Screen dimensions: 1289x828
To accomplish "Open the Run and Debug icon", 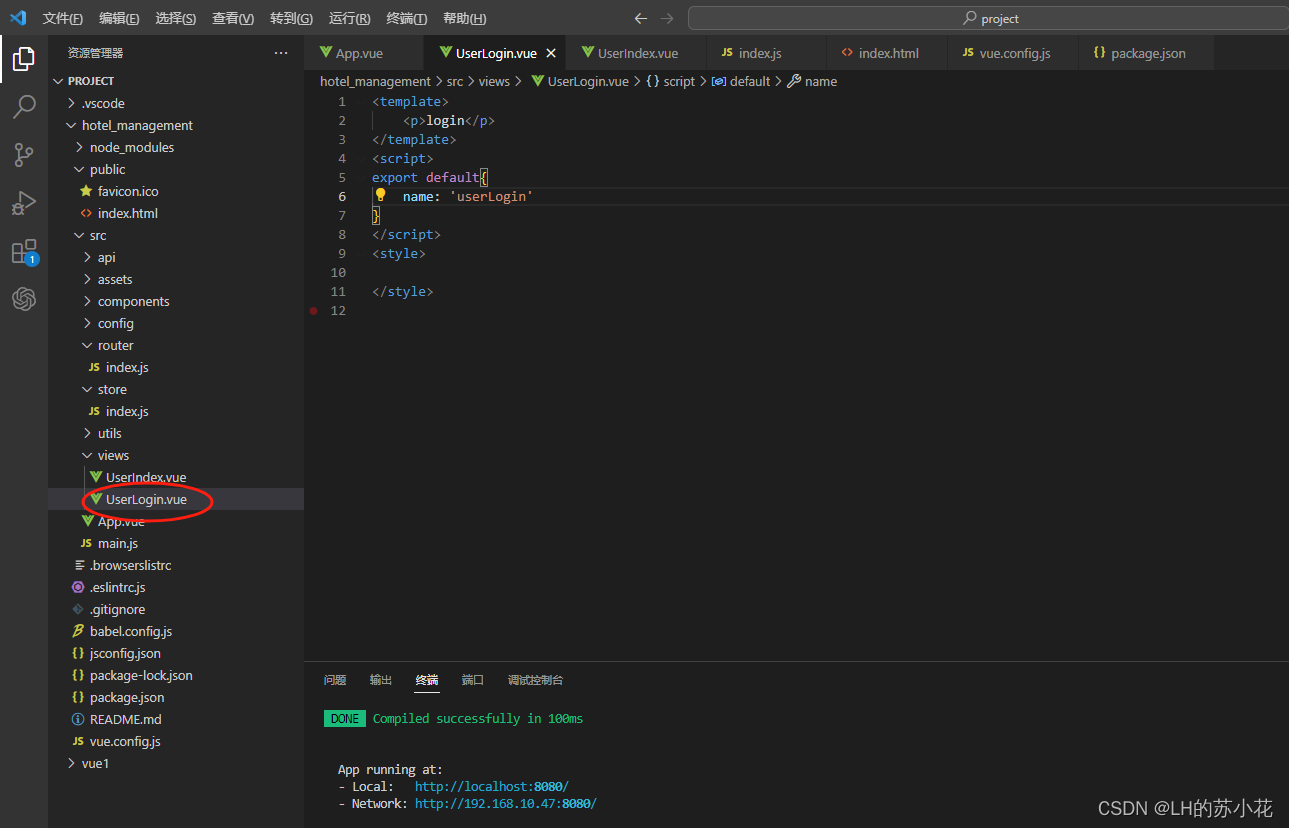I will [x=24, y=203].
